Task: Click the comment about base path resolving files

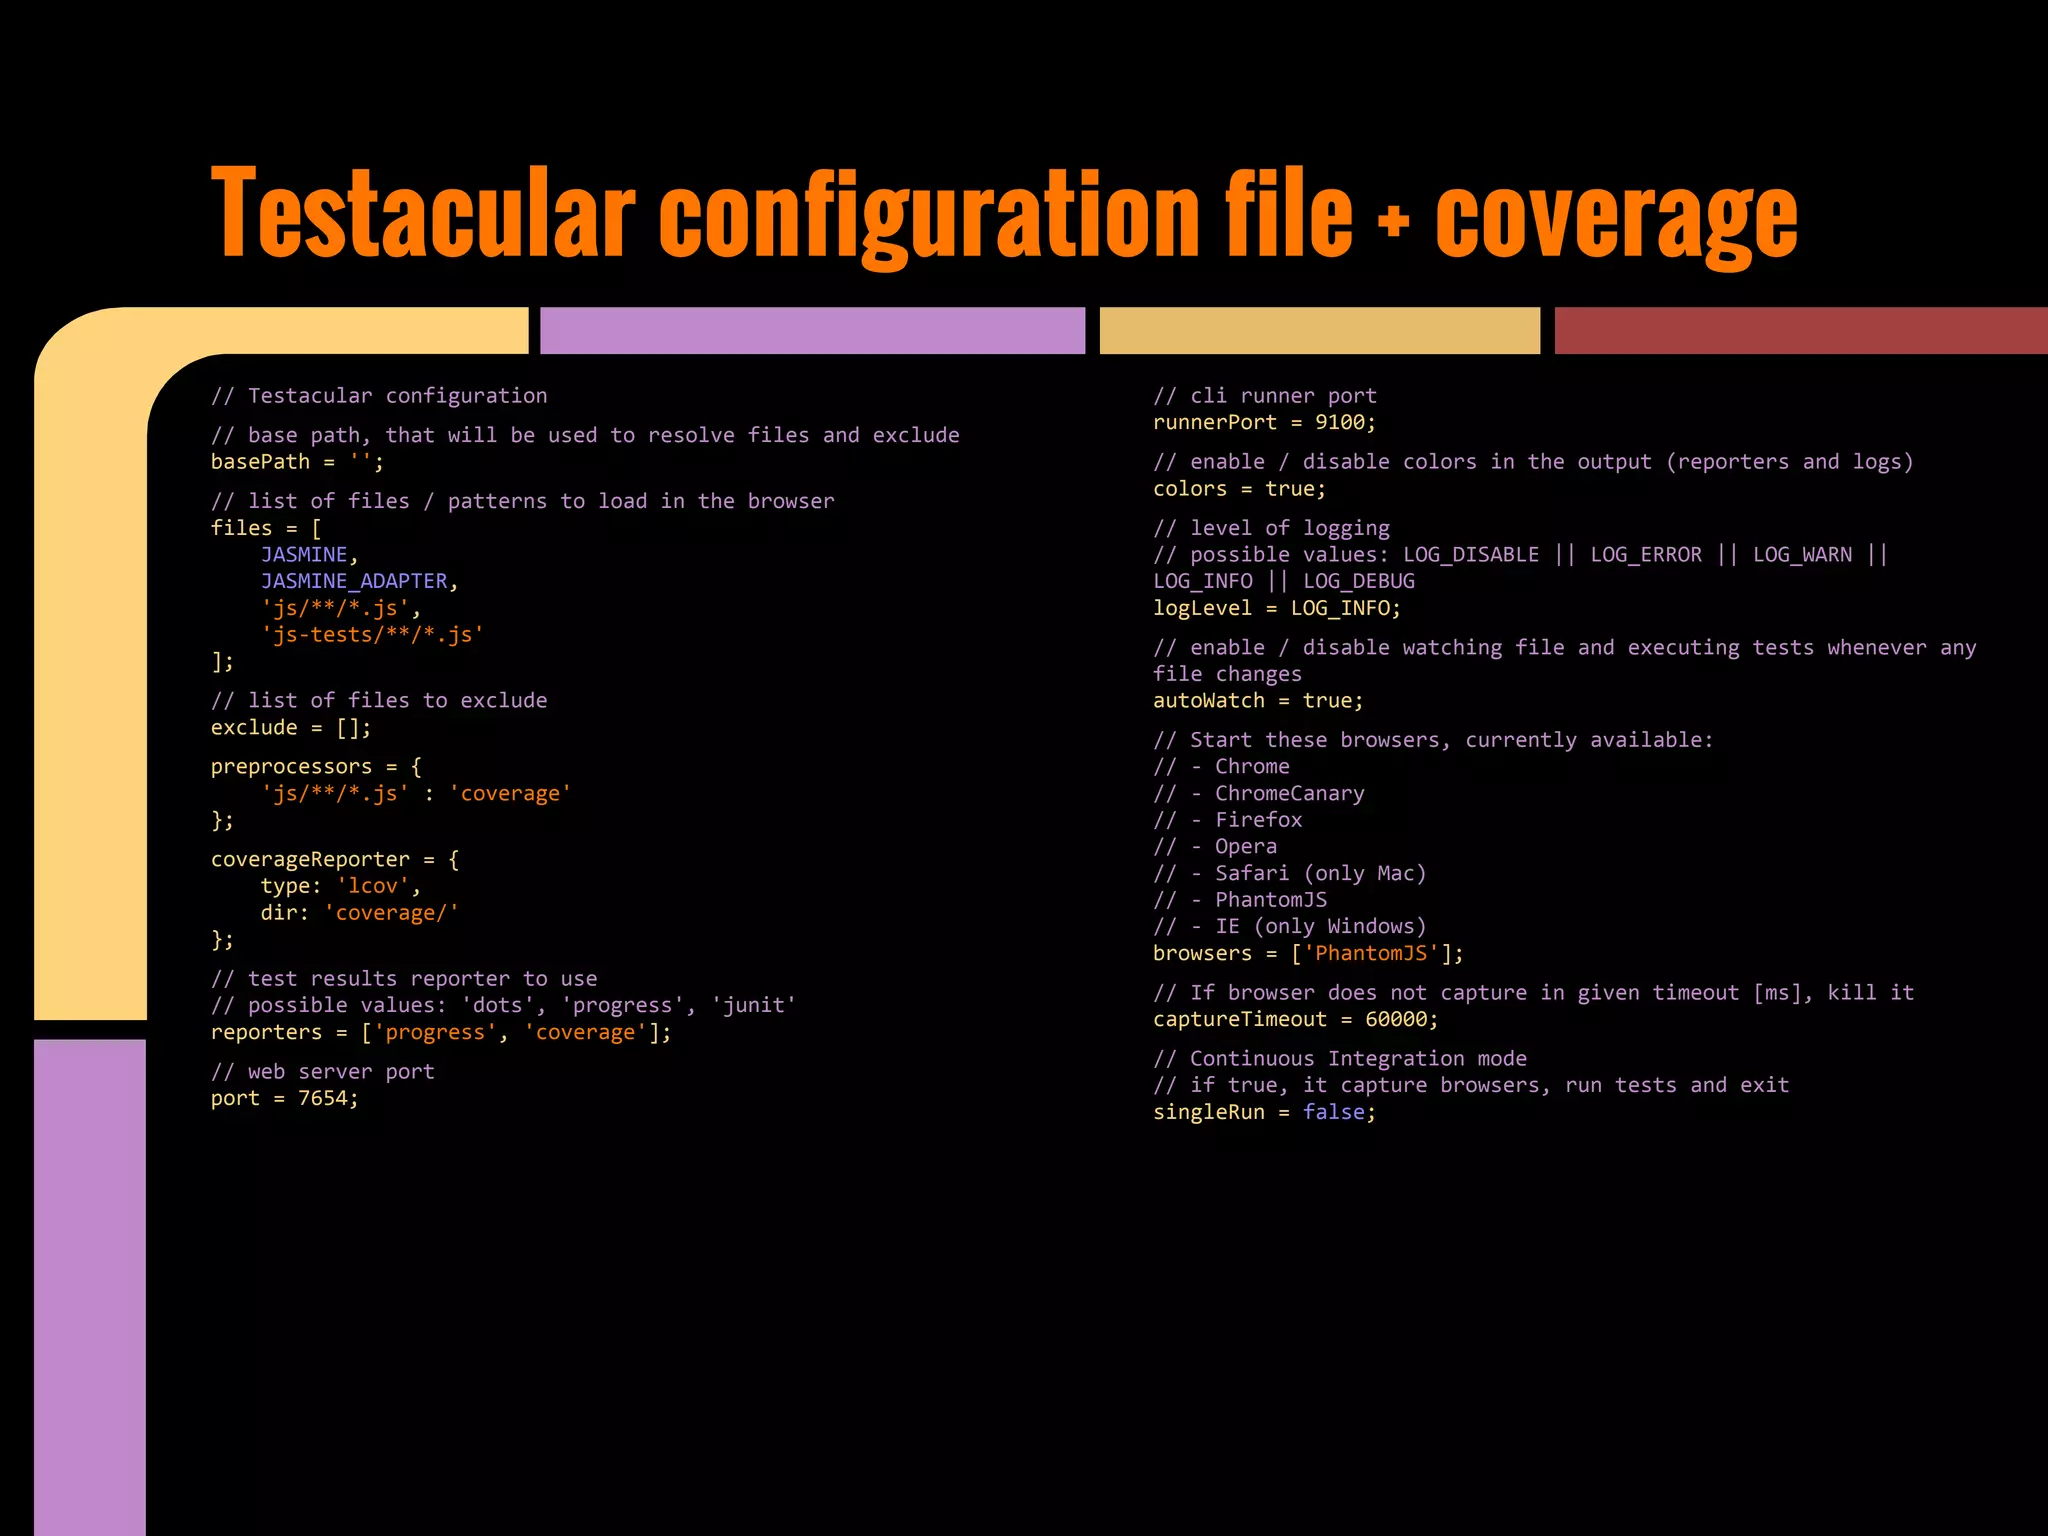Action: [x=585, y=436]
